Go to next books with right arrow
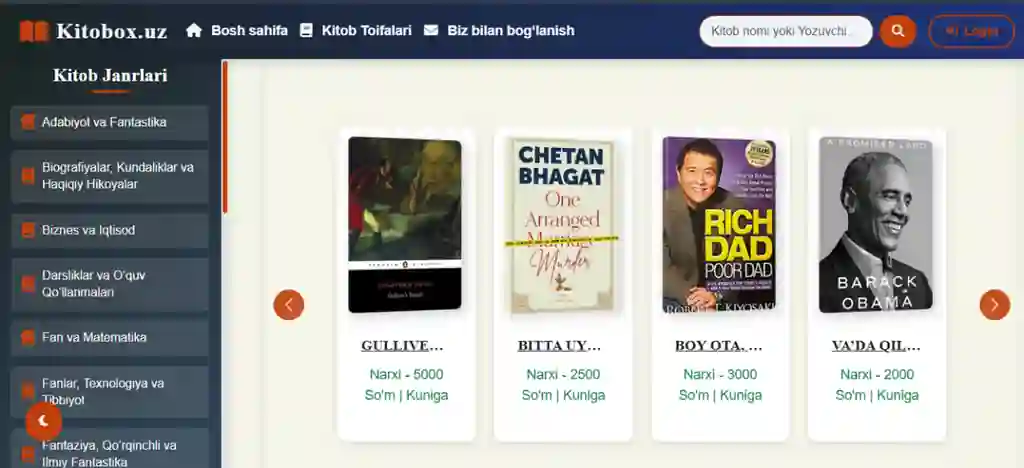Image resolution: width=1024 pixels, height=468 pixels. pos(995,305)
